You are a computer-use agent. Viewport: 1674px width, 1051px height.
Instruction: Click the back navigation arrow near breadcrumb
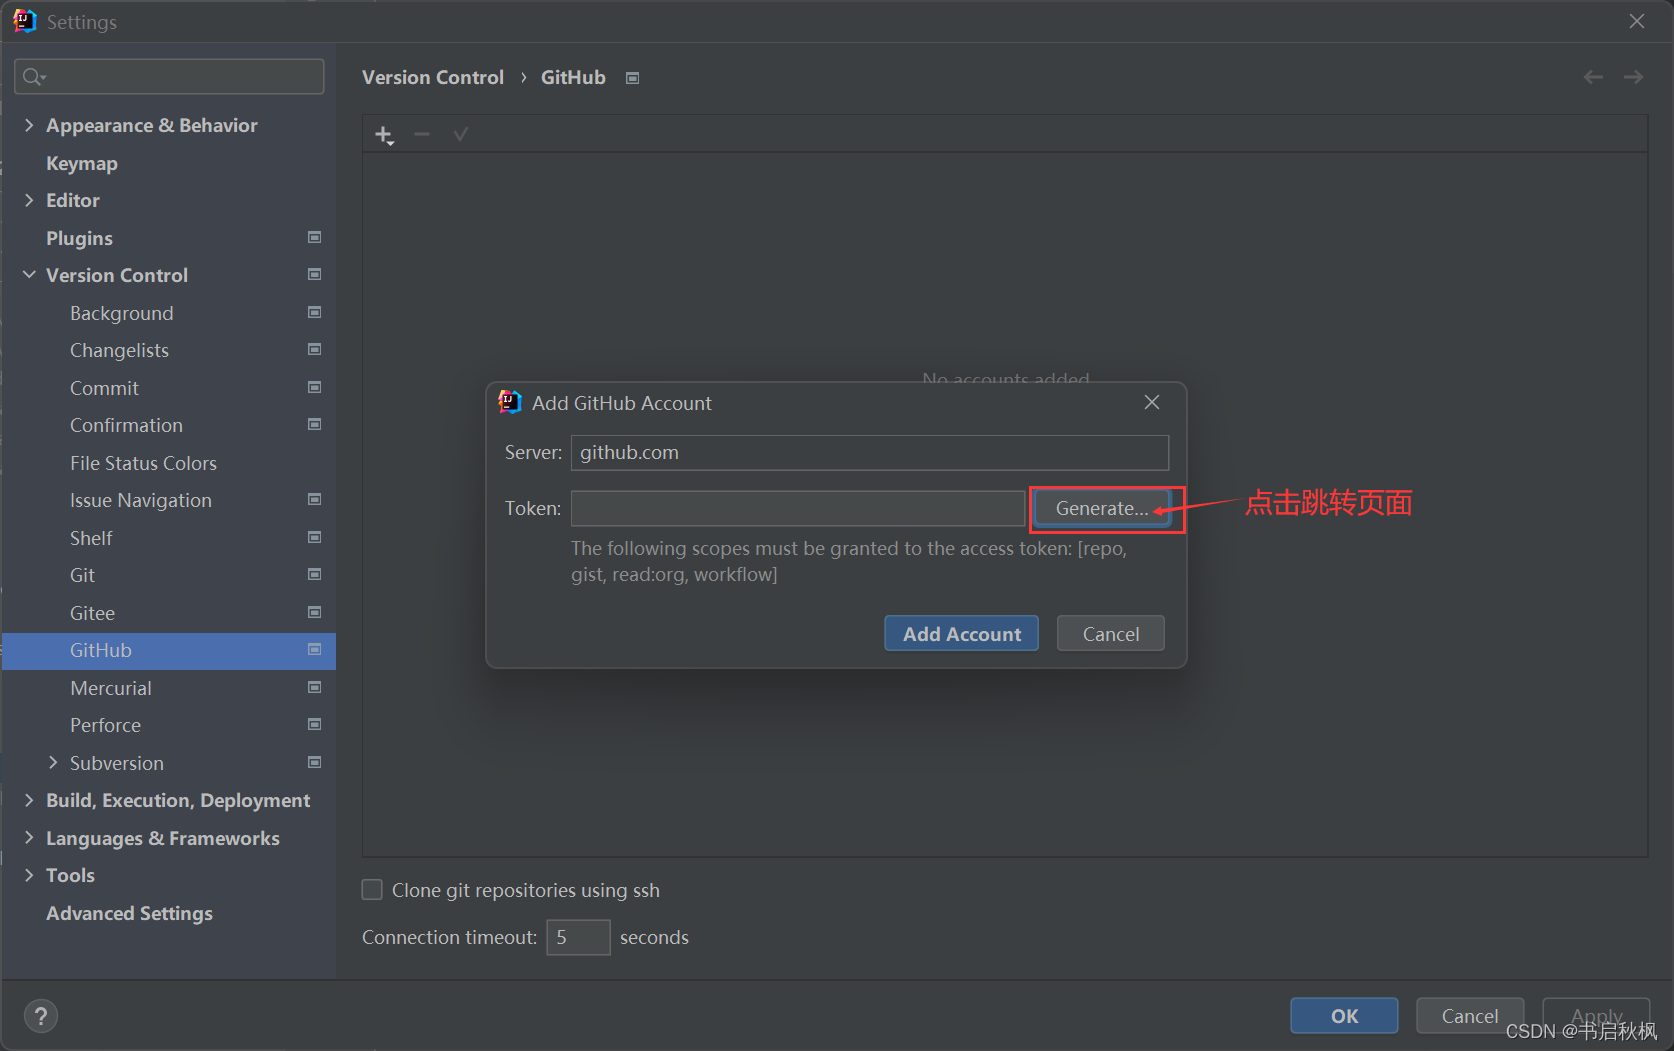(1592, 76)
